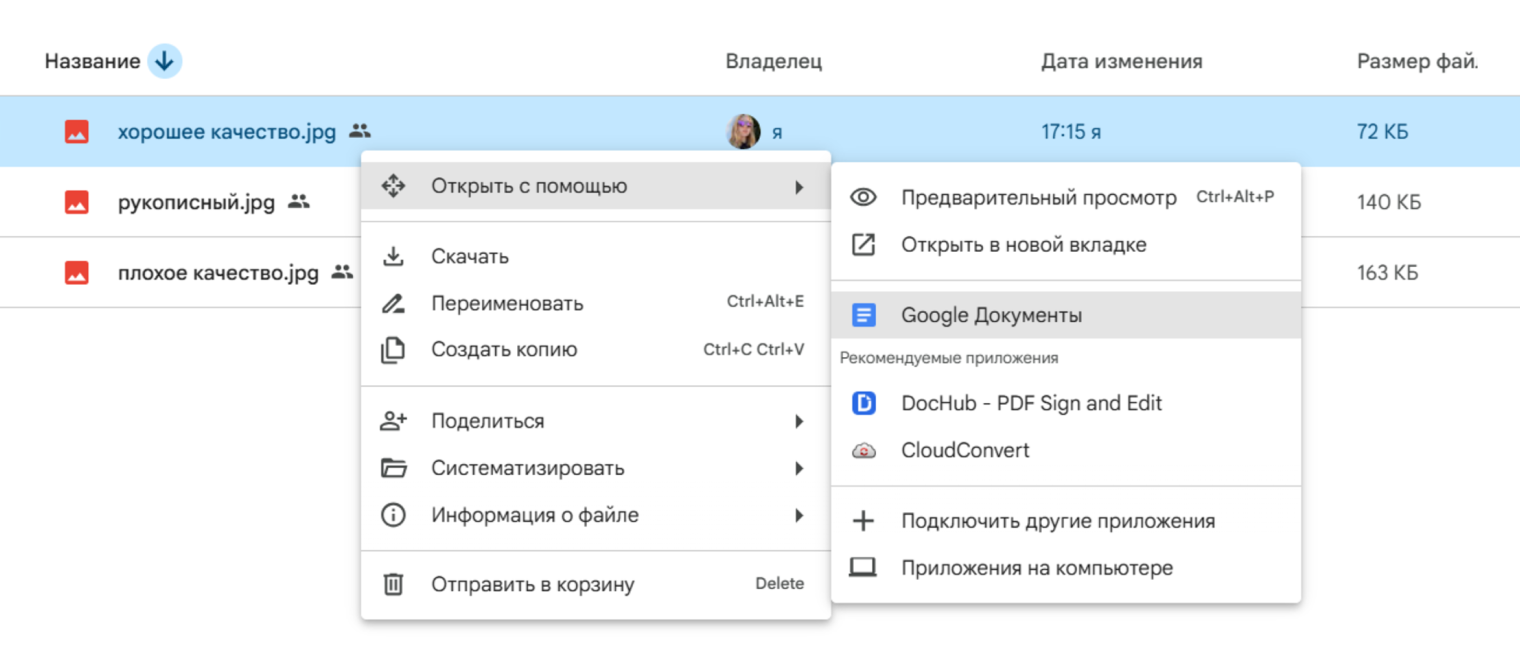Click the add-person icon next to Поделиться

pyautogui.click(x=393, y=421)
